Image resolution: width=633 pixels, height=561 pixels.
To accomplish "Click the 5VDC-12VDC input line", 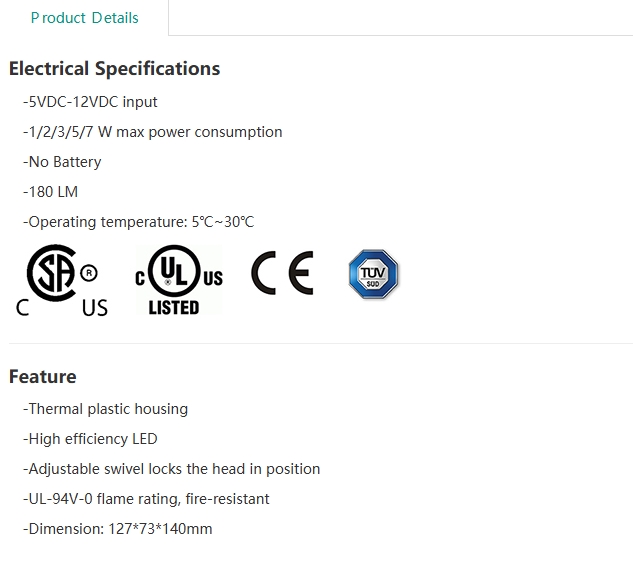I will click(90, 102).
